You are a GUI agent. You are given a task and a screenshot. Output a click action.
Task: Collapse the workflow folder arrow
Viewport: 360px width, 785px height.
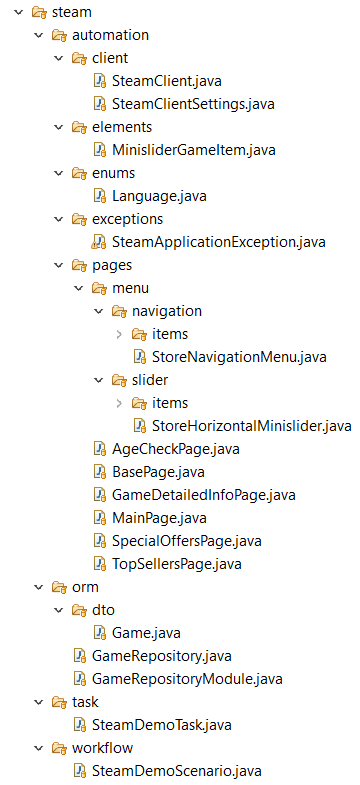click(39, 748)
